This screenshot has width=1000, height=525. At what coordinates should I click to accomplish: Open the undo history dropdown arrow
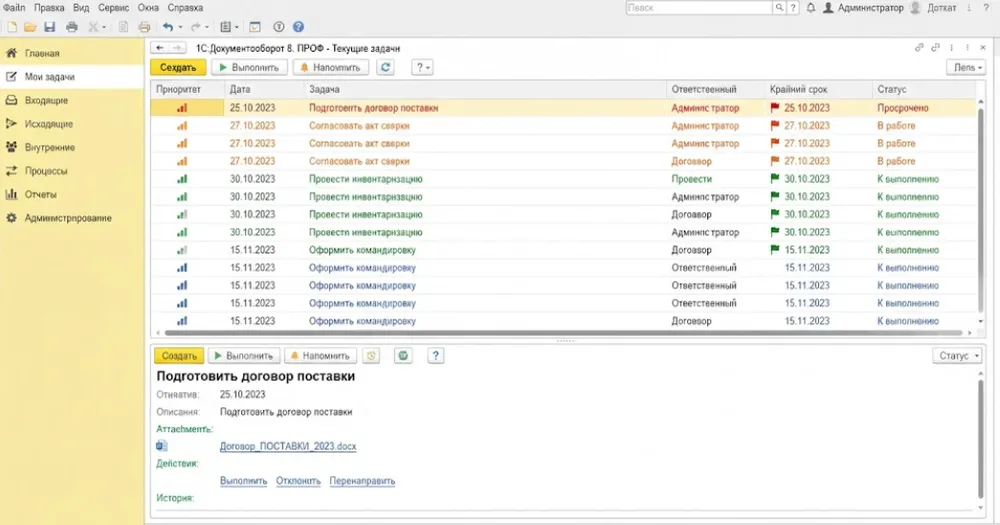pos(180,27)
